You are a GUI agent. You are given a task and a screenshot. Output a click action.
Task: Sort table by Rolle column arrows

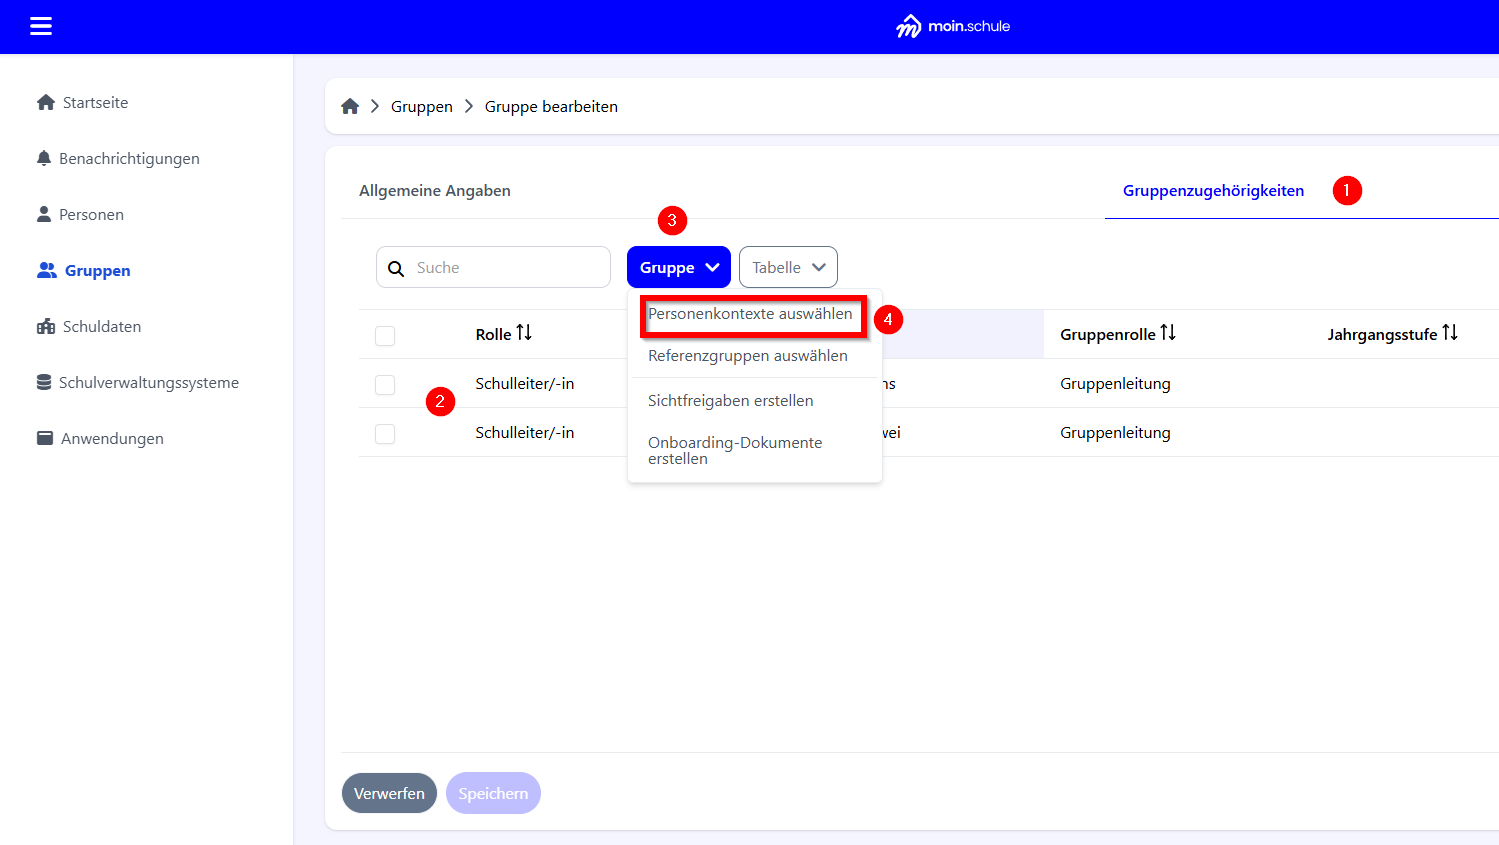[x=524, y=333]
